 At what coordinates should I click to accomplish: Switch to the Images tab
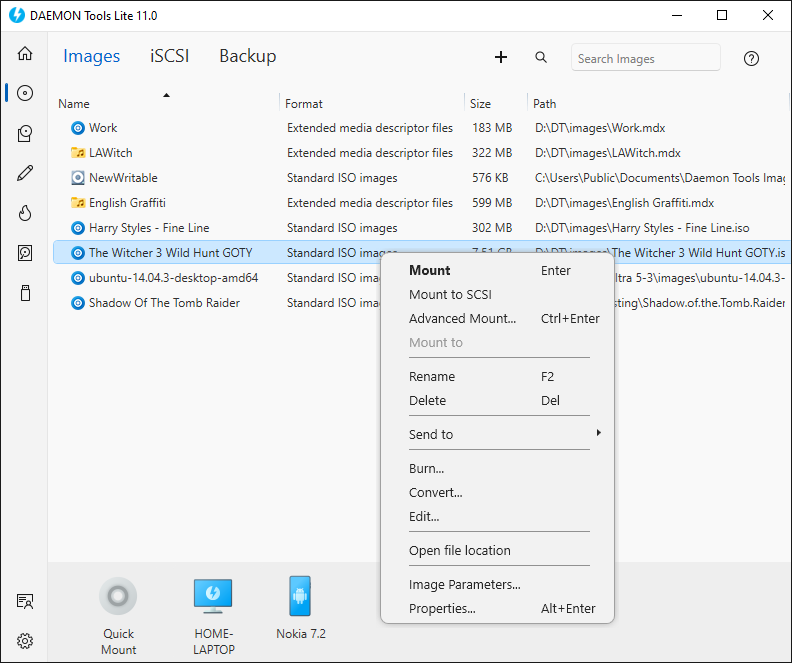[91, 56]
